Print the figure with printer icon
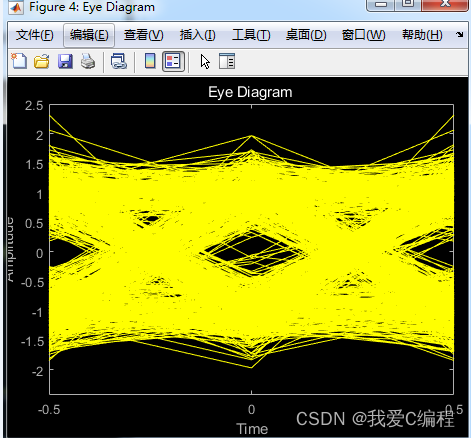 88,62
